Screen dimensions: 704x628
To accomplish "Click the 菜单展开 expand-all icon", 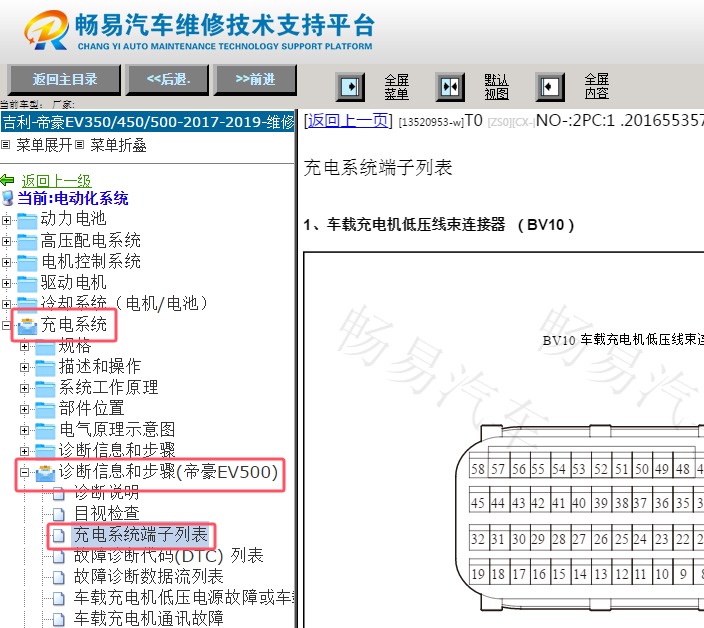I will pos(5,145).
